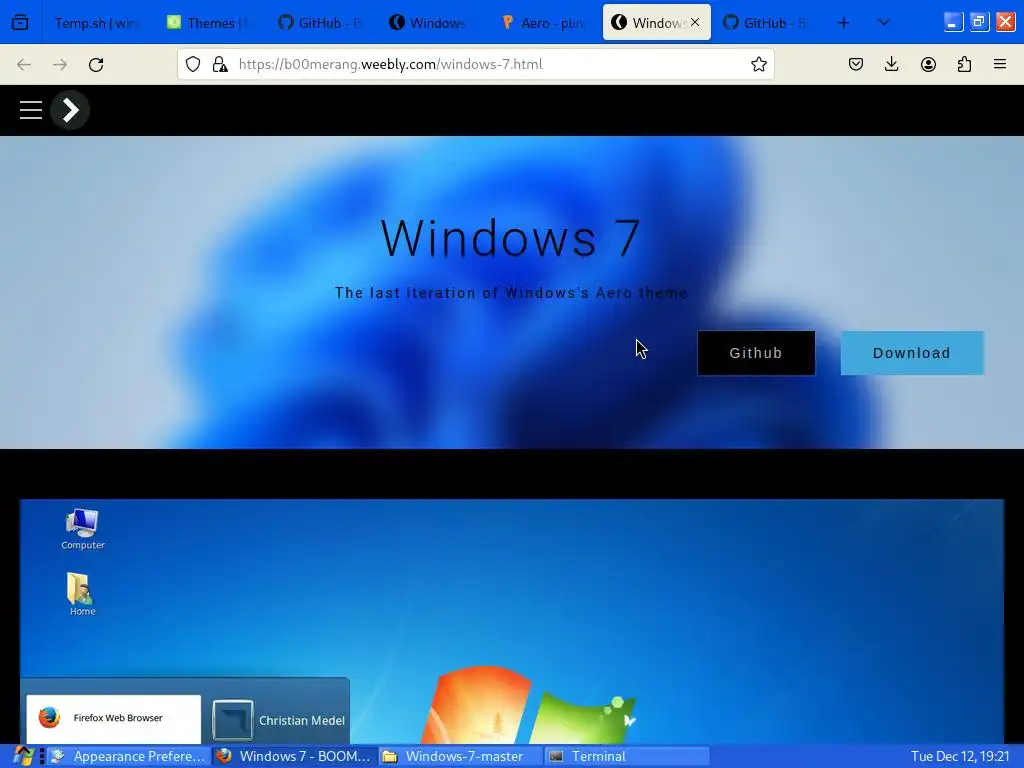Click the taskbar date and time clock
Screen dimensions: 1024x768
click(x=960, y=756)
